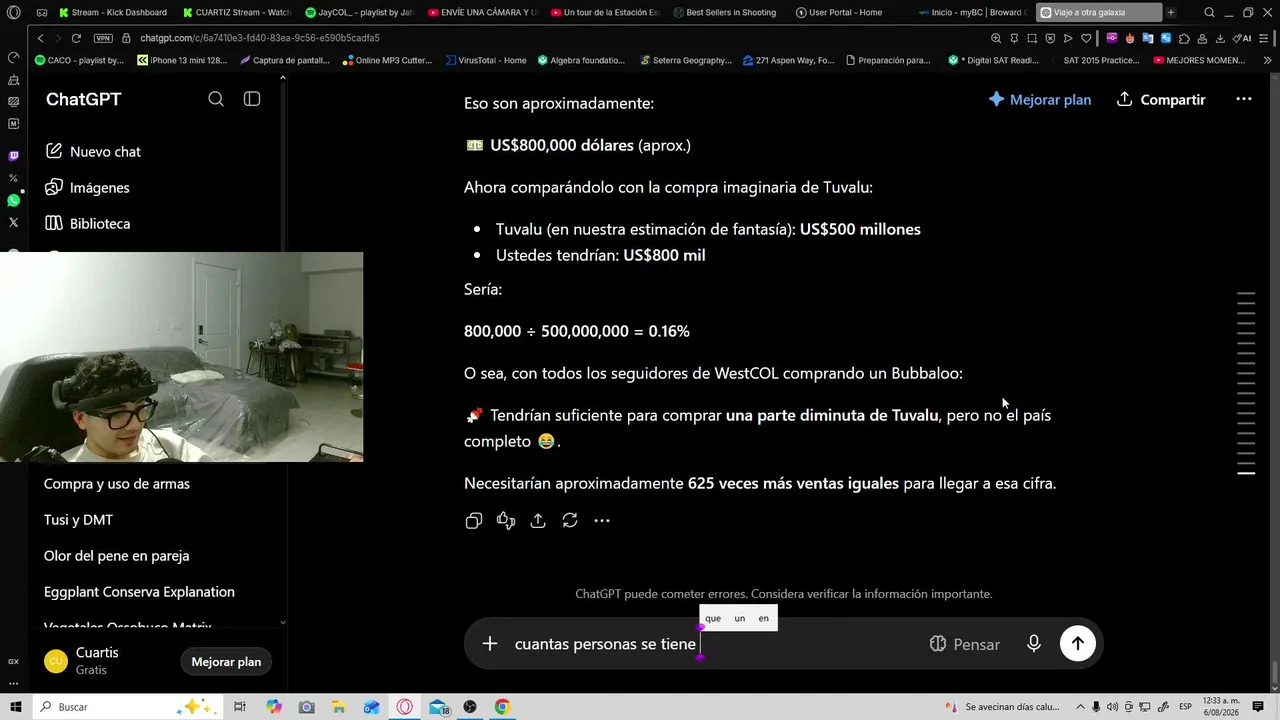Viewport: 1280px width, 720px height.
Task: Open more actions under the response
Action: point(602,520)
